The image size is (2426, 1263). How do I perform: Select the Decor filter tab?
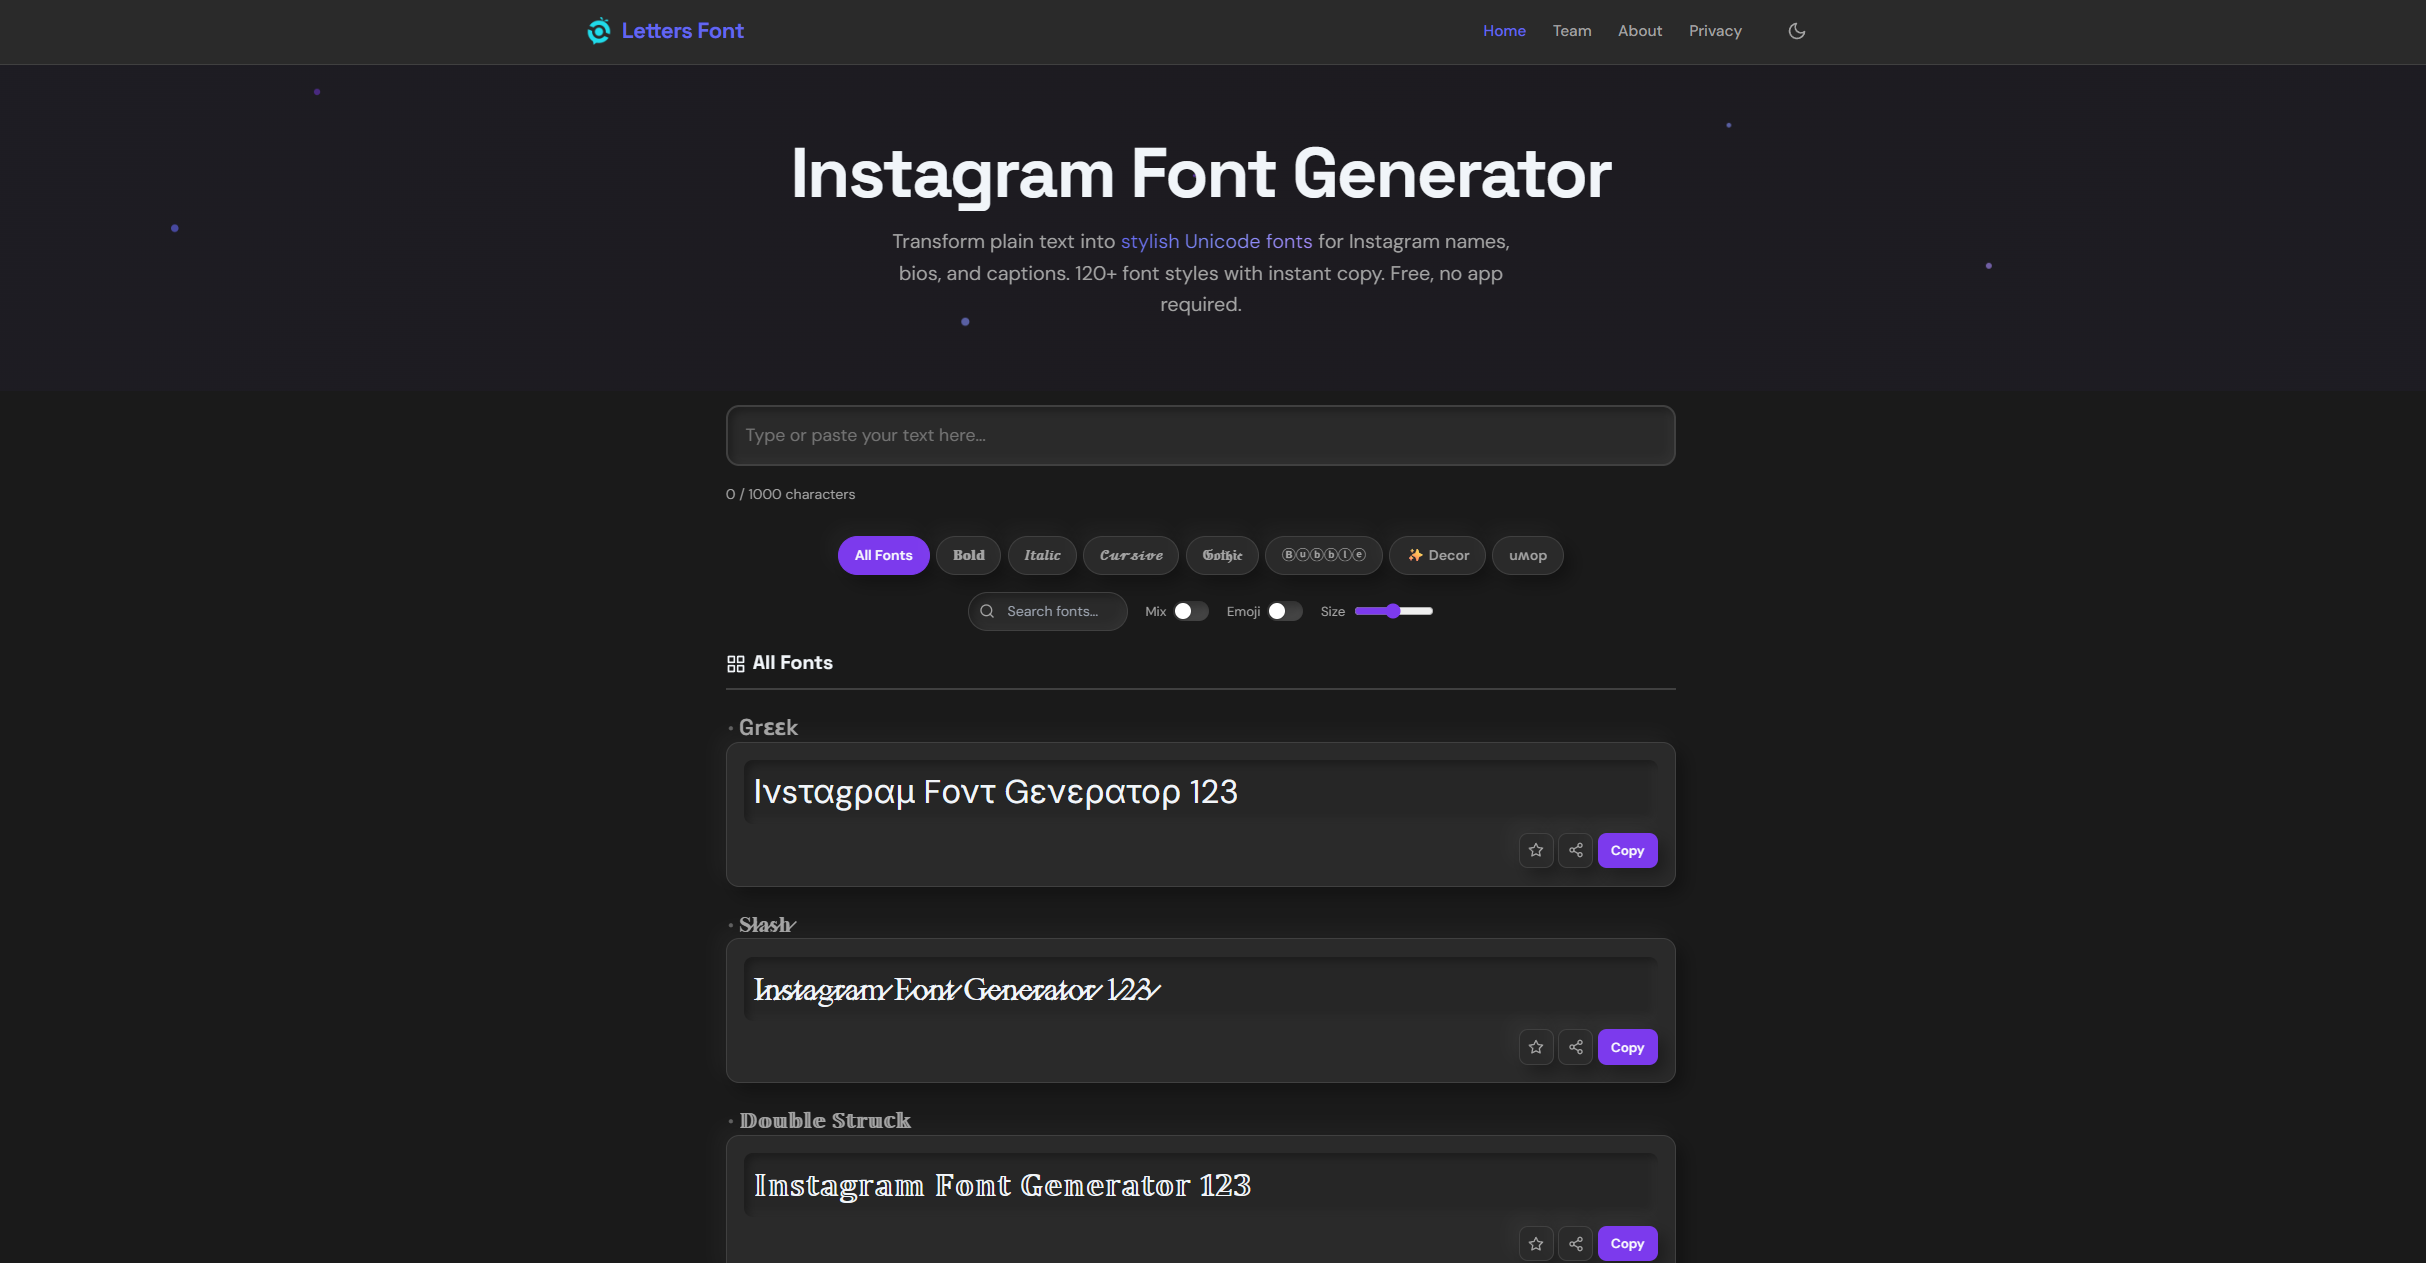[x=1437, y=555]
